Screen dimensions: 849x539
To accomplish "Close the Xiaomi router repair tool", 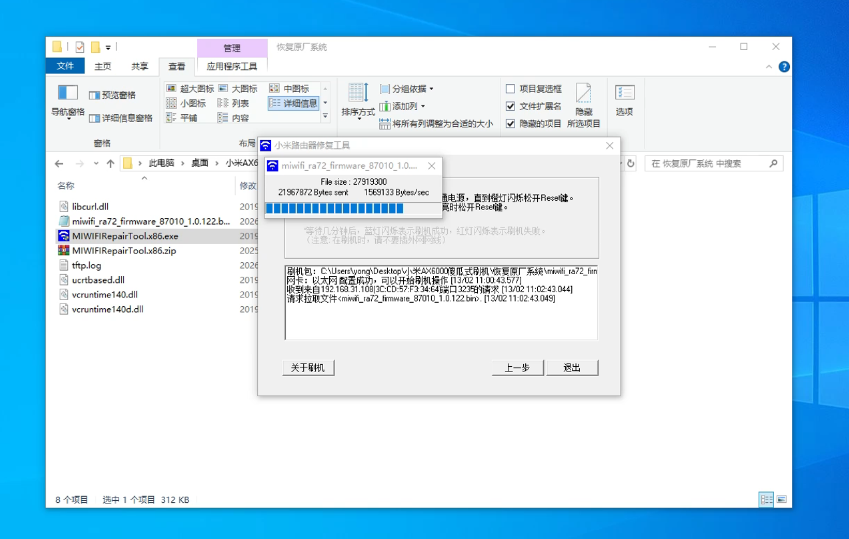I will 610,146.
